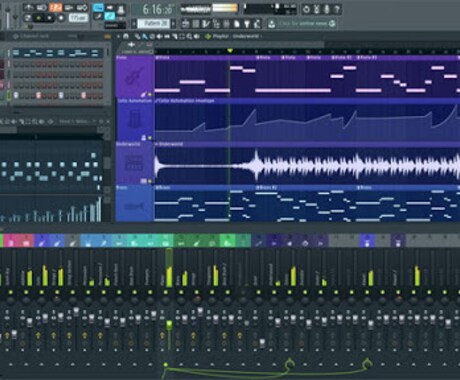Select the magnet snap icon in playlist toolbar

tap(126, 36)
